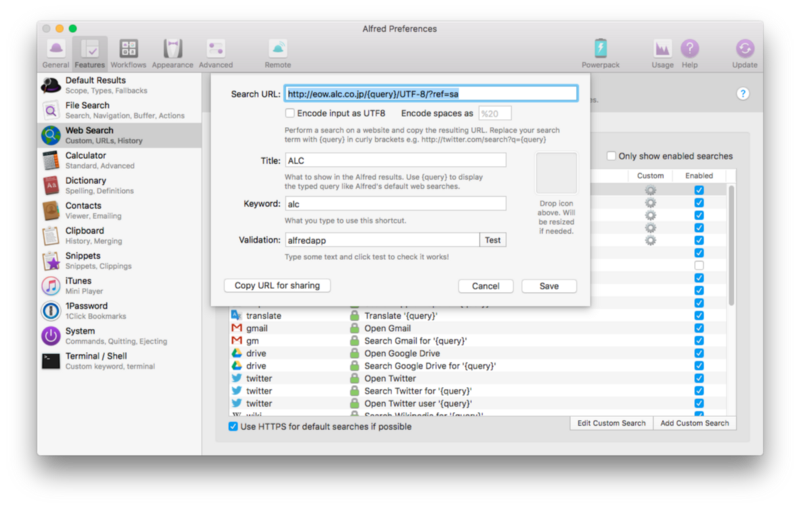Click the Validation field containing alfredapp
The image size is (800, 508).
(x=382, y=240)
